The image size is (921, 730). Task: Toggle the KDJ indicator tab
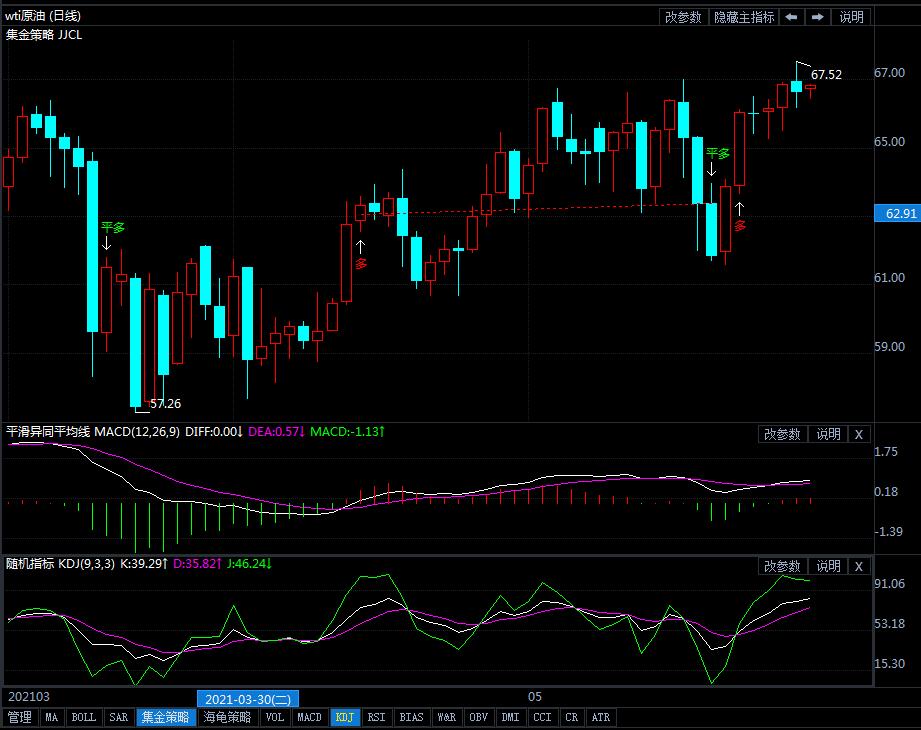[x=344, y=717]
